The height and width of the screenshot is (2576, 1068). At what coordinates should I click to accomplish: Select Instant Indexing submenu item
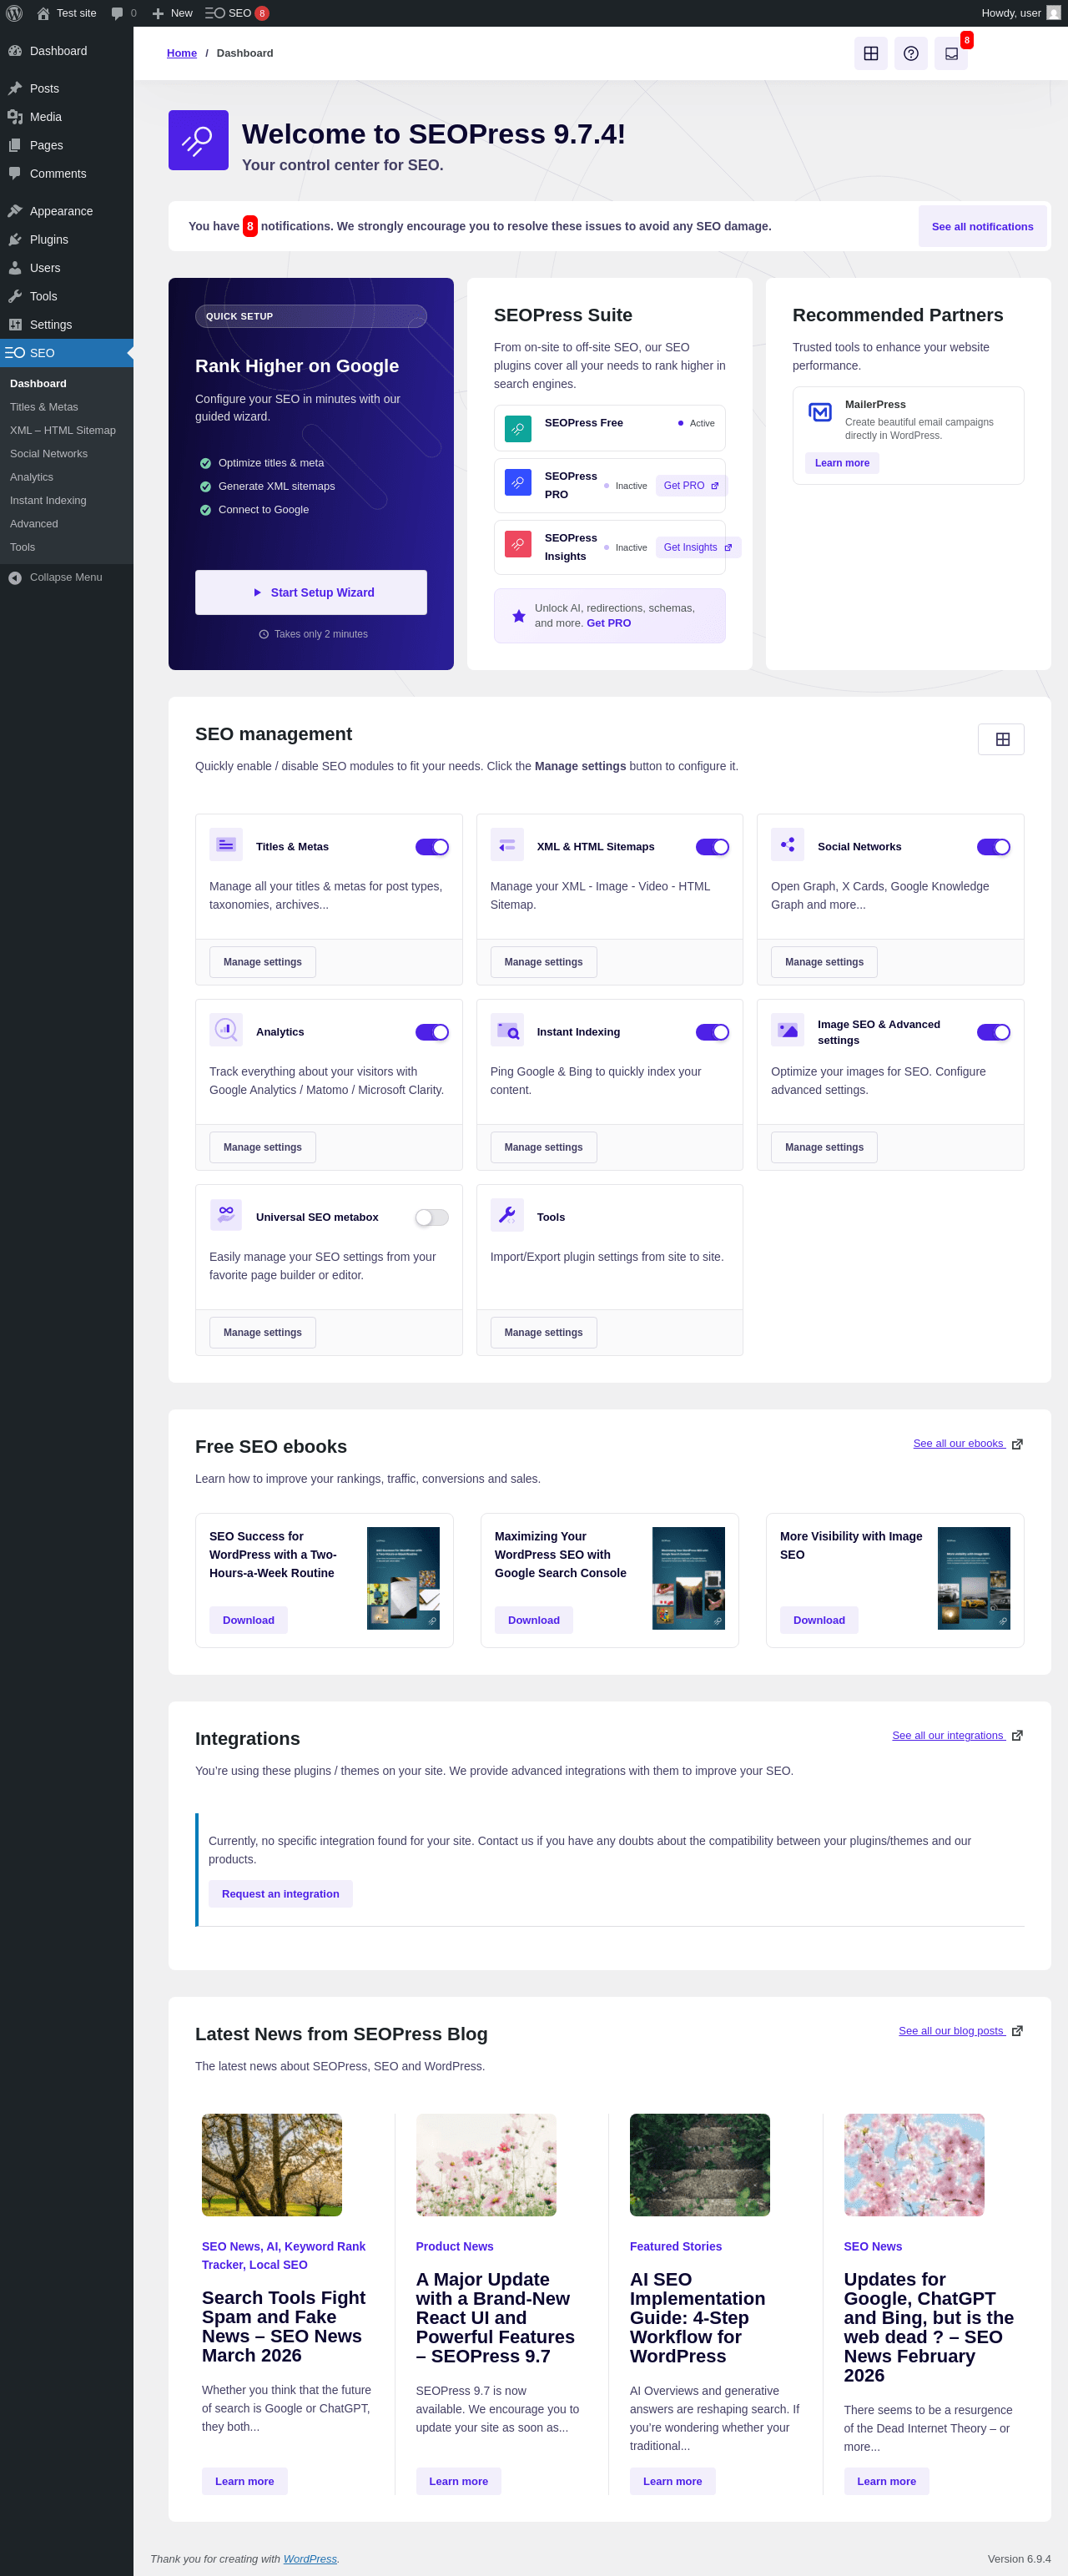click(x=48, y=500)
